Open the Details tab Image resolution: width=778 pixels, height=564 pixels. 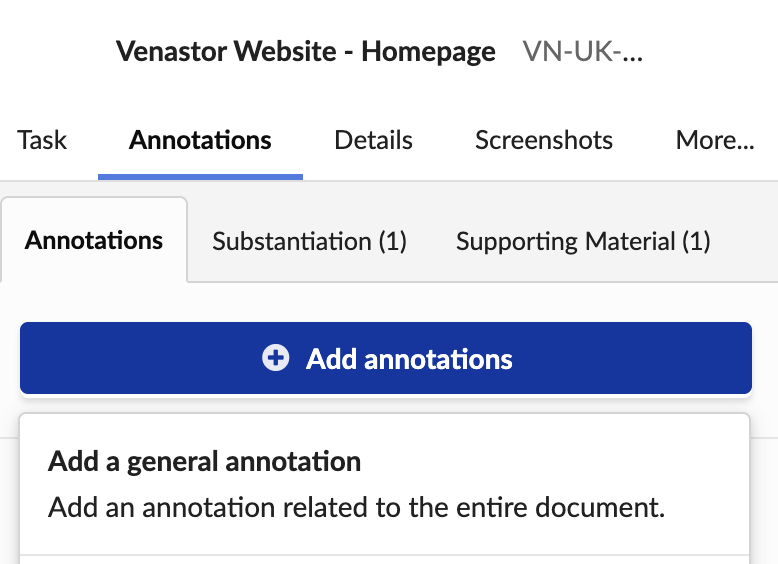click(x=373, y=140)
